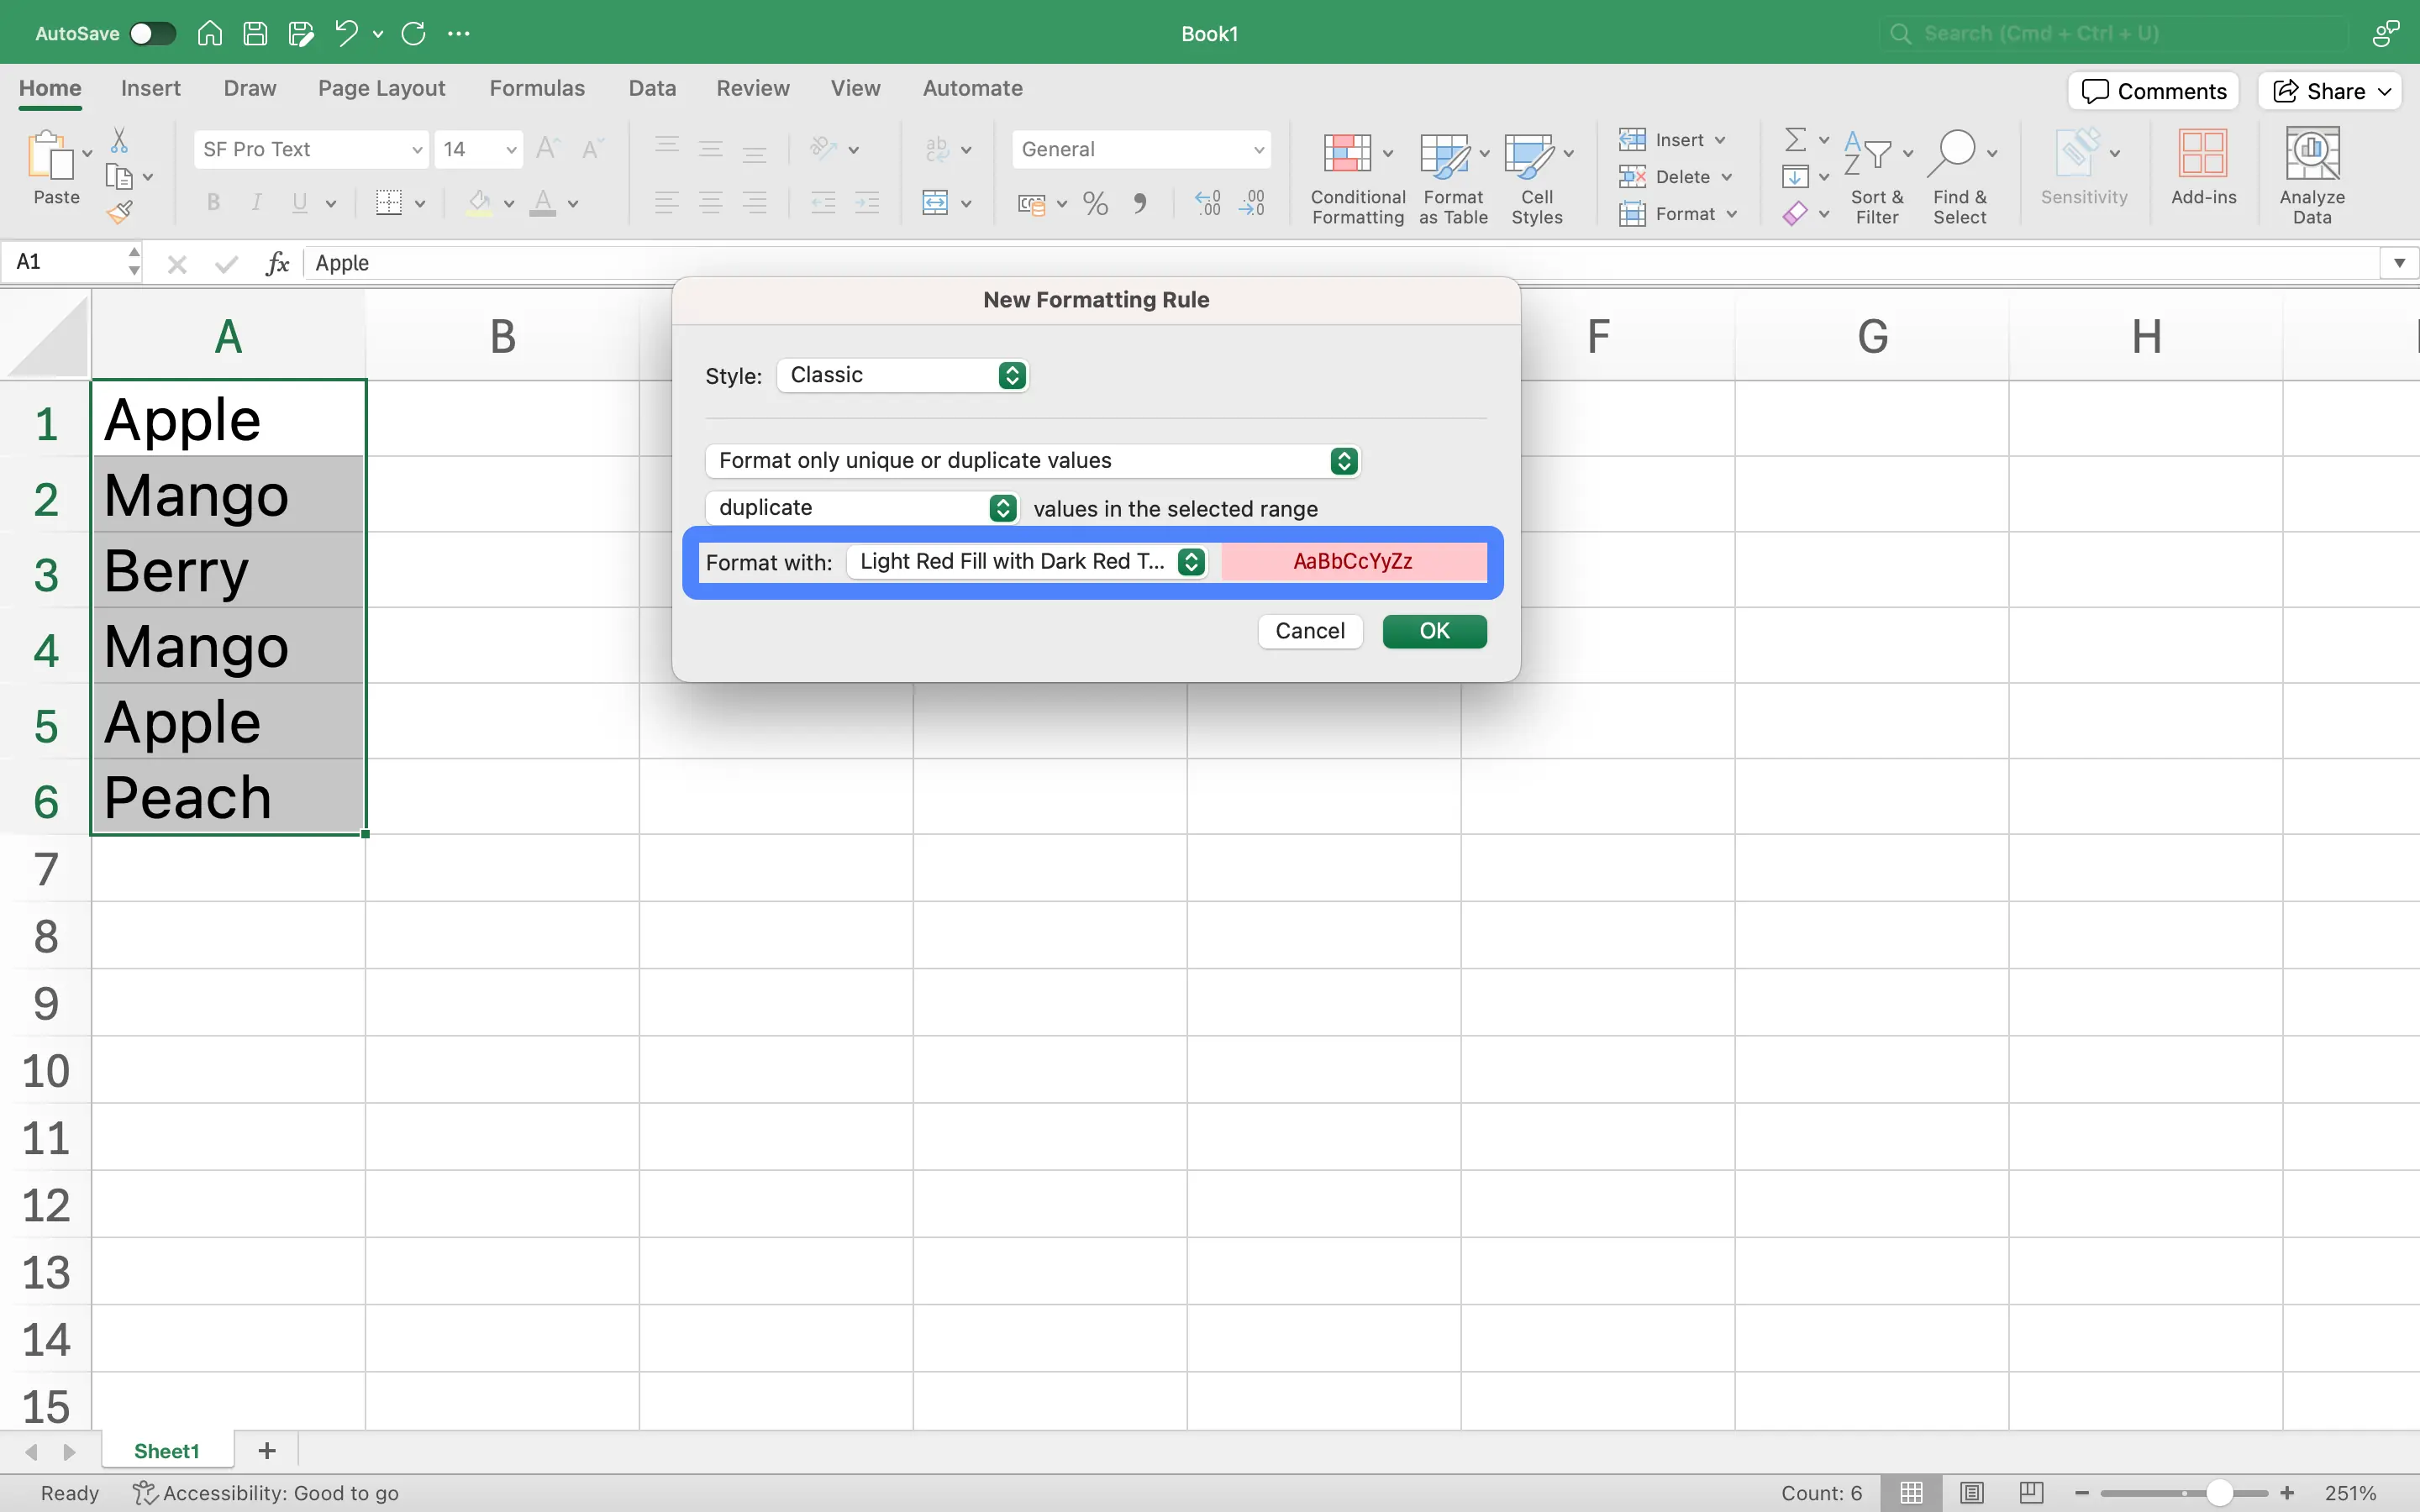This screenshot has height=1512, width=2420.
Task: Switch to the Formulas tab
Action: (537, 88)
